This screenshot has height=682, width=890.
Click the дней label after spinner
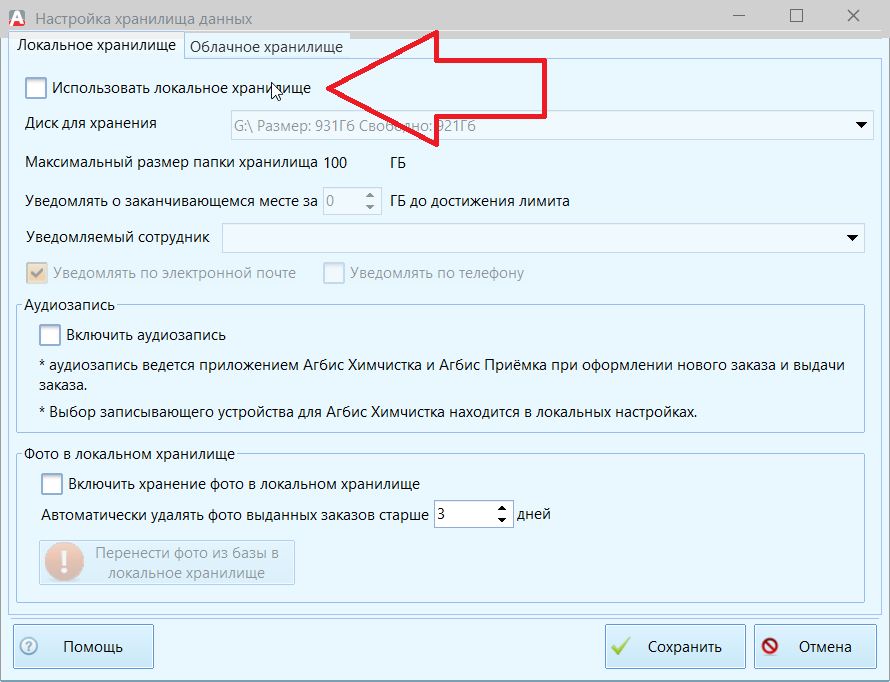pos(534,514)
